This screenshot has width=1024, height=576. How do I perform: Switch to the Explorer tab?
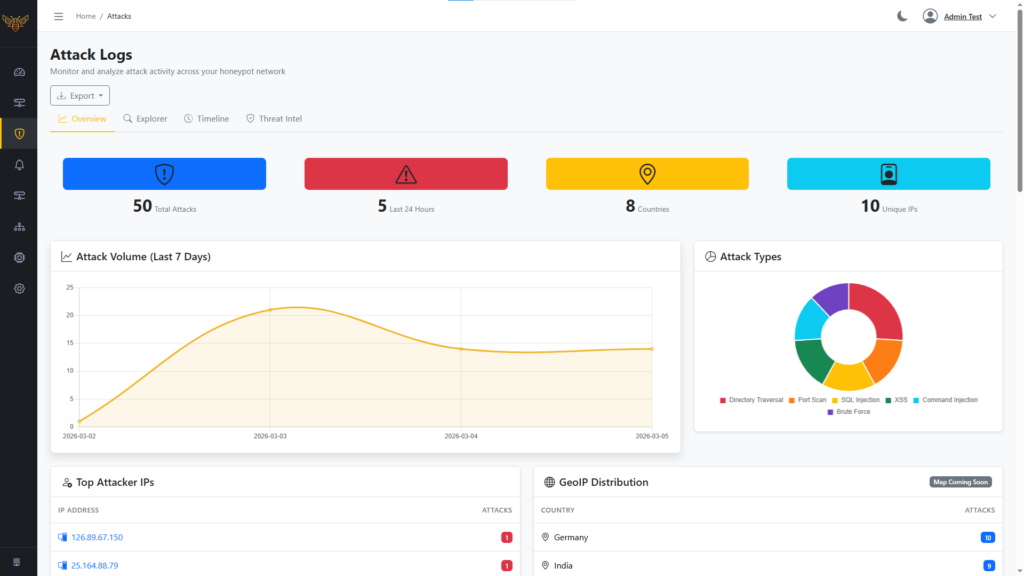[x=145, y=119]
